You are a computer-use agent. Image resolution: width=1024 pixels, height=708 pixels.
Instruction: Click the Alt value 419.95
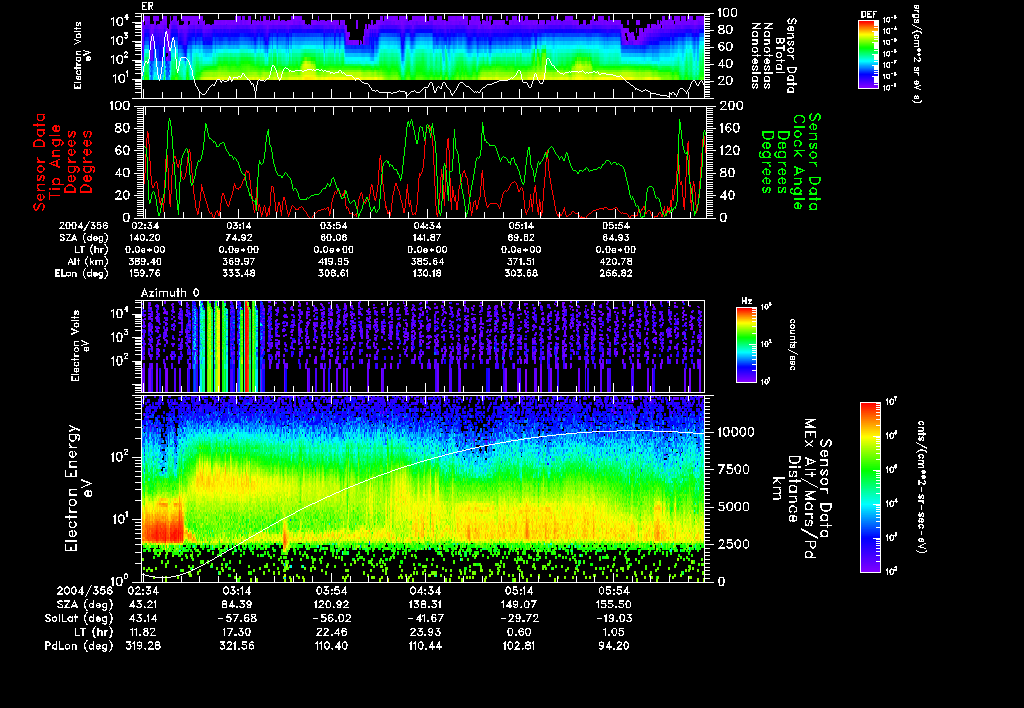(x=333, y=261)
